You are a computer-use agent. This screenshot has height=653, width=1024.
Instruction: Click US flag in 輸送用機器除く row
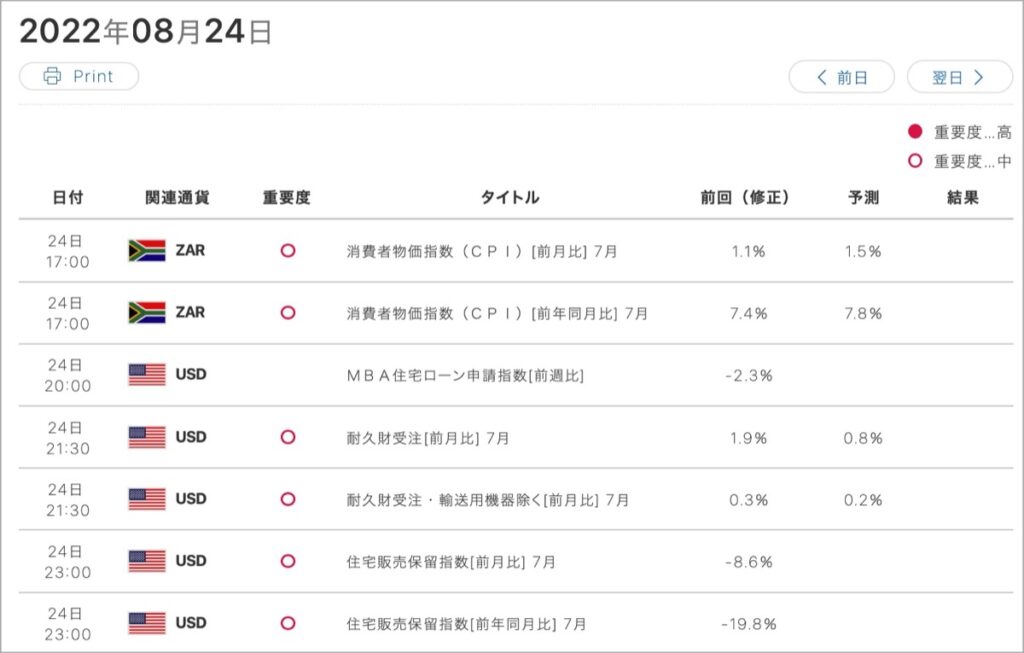147,499
